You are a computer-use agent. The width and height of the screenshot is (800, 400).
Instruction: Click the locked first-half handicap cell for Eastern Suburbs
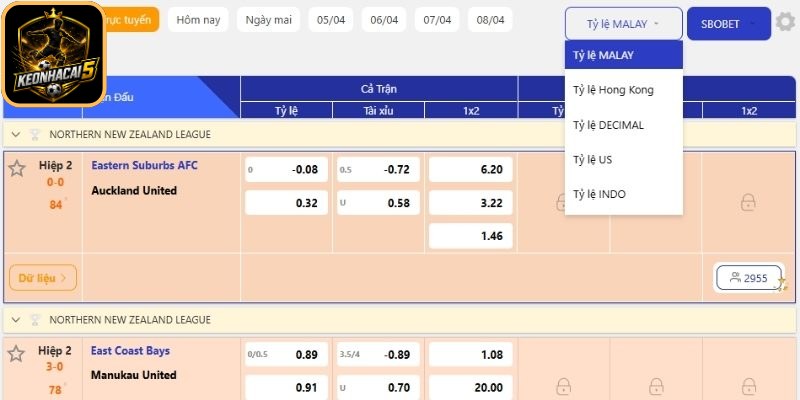[561, 203]
